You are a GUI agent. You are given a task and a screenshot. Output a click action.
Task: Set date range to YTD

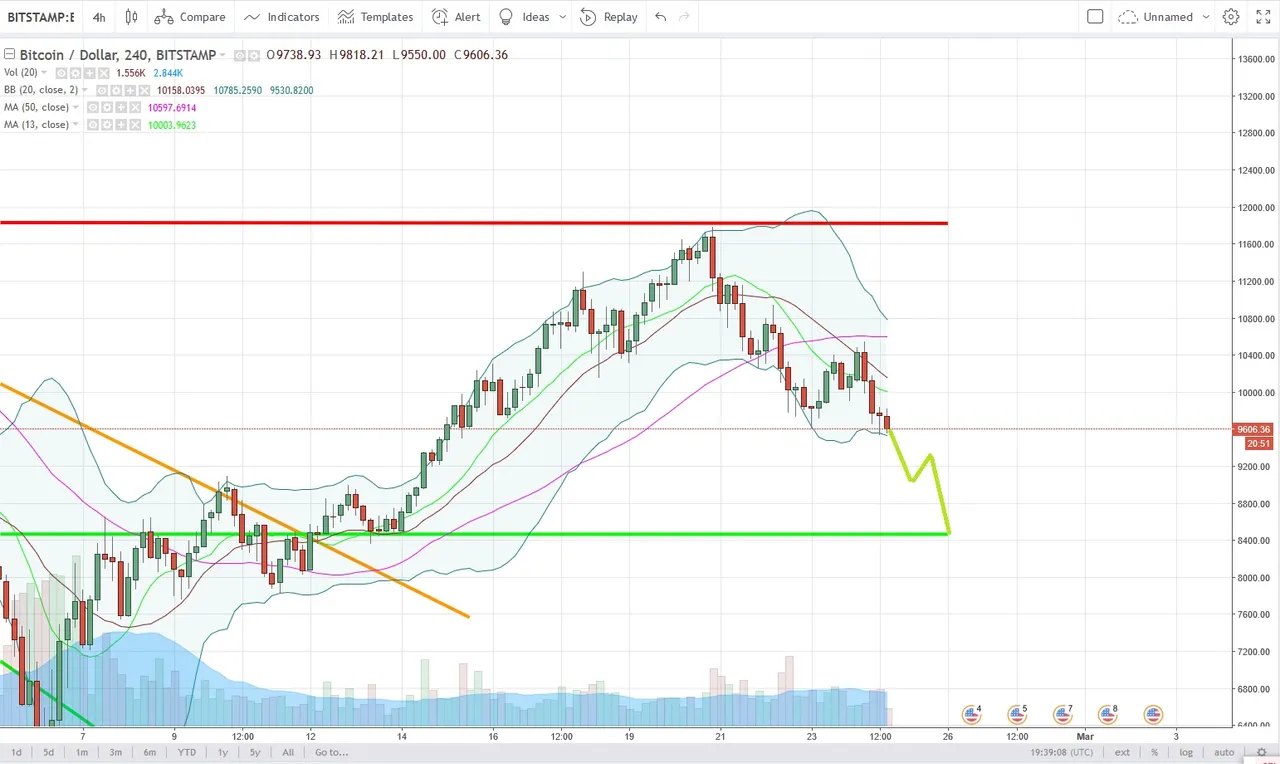187,752
